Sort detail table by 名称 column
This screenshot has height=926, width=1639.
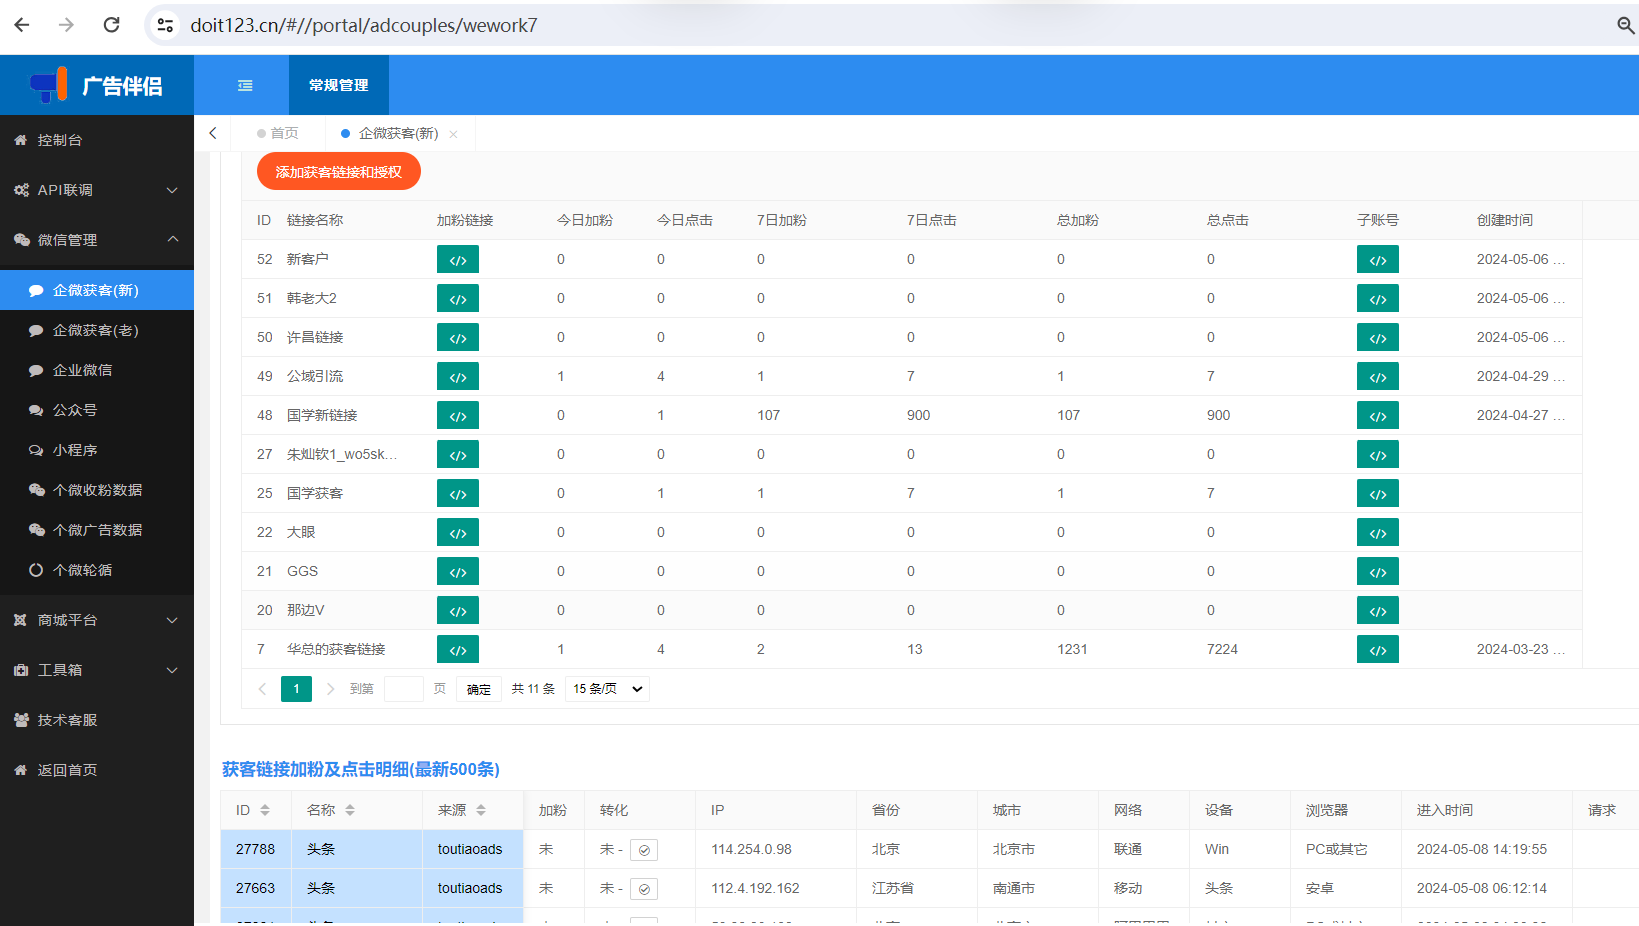350,810
